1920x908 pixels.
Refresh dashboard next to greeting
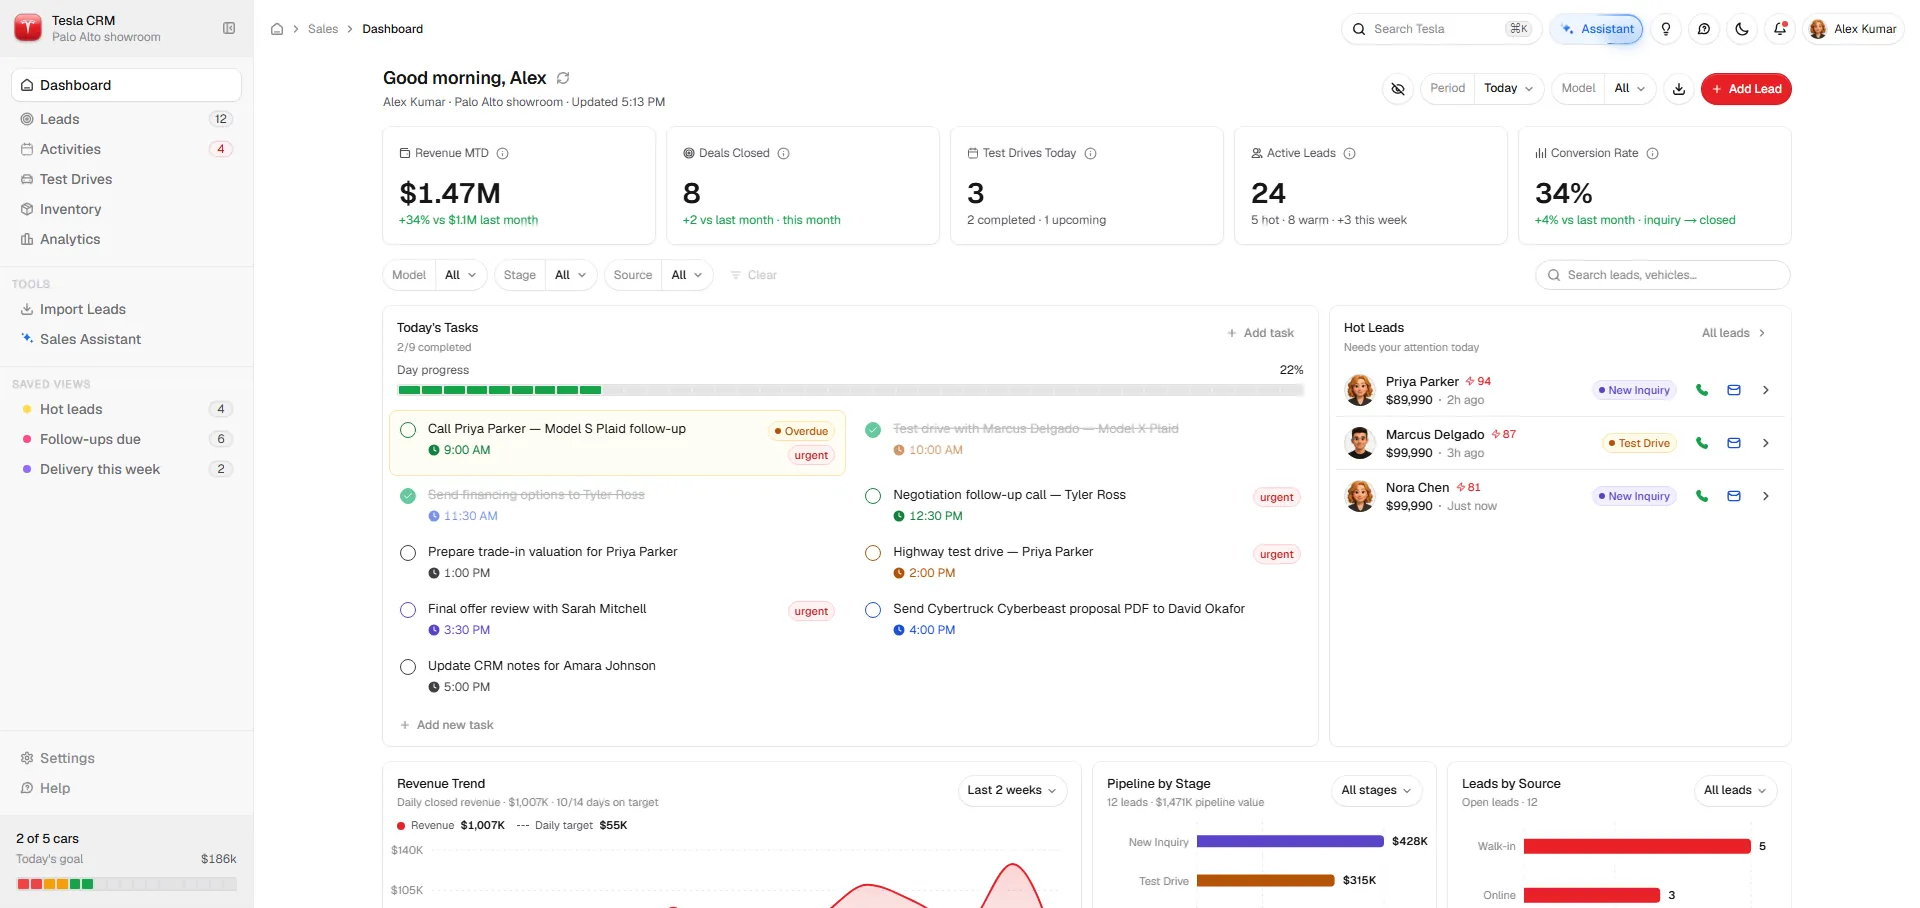coord(563,78)
